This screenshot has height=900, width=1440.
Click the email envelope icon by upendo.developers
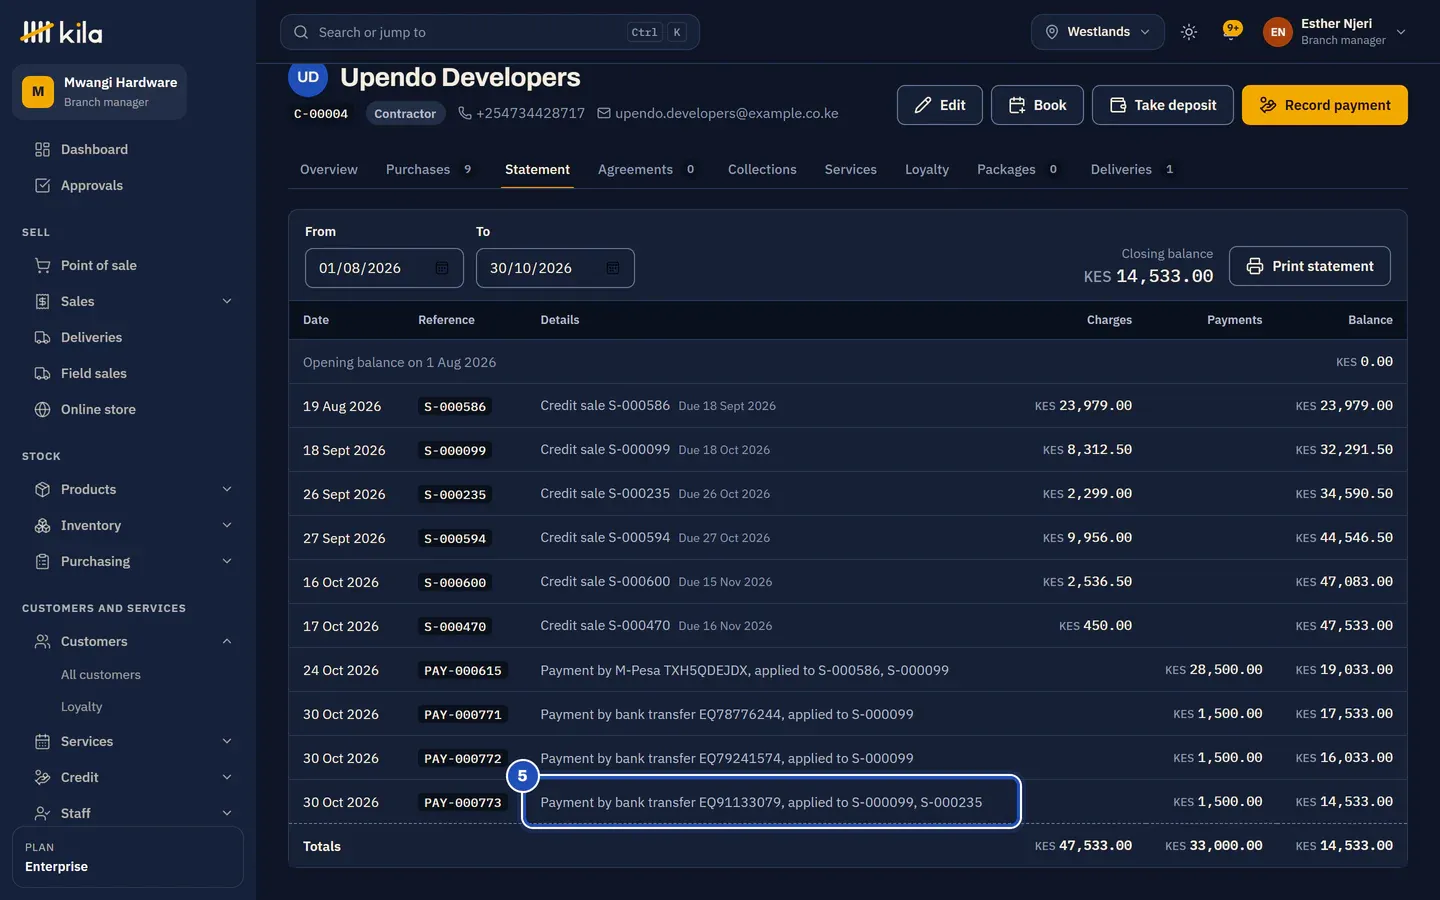point(604,113)
